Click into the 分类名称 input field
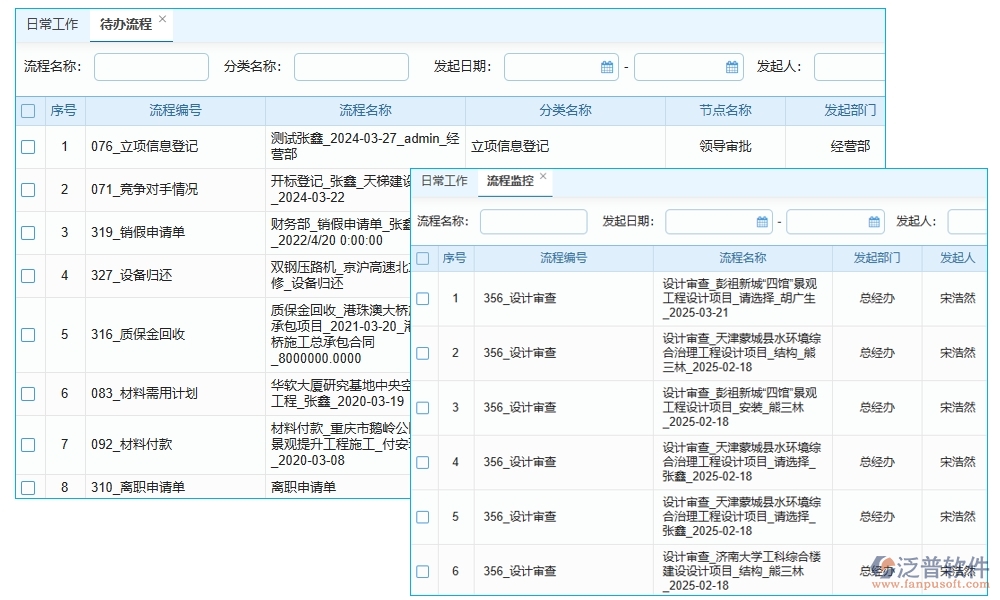Viewport: 1000px width, 600px height. click(352, 66)
